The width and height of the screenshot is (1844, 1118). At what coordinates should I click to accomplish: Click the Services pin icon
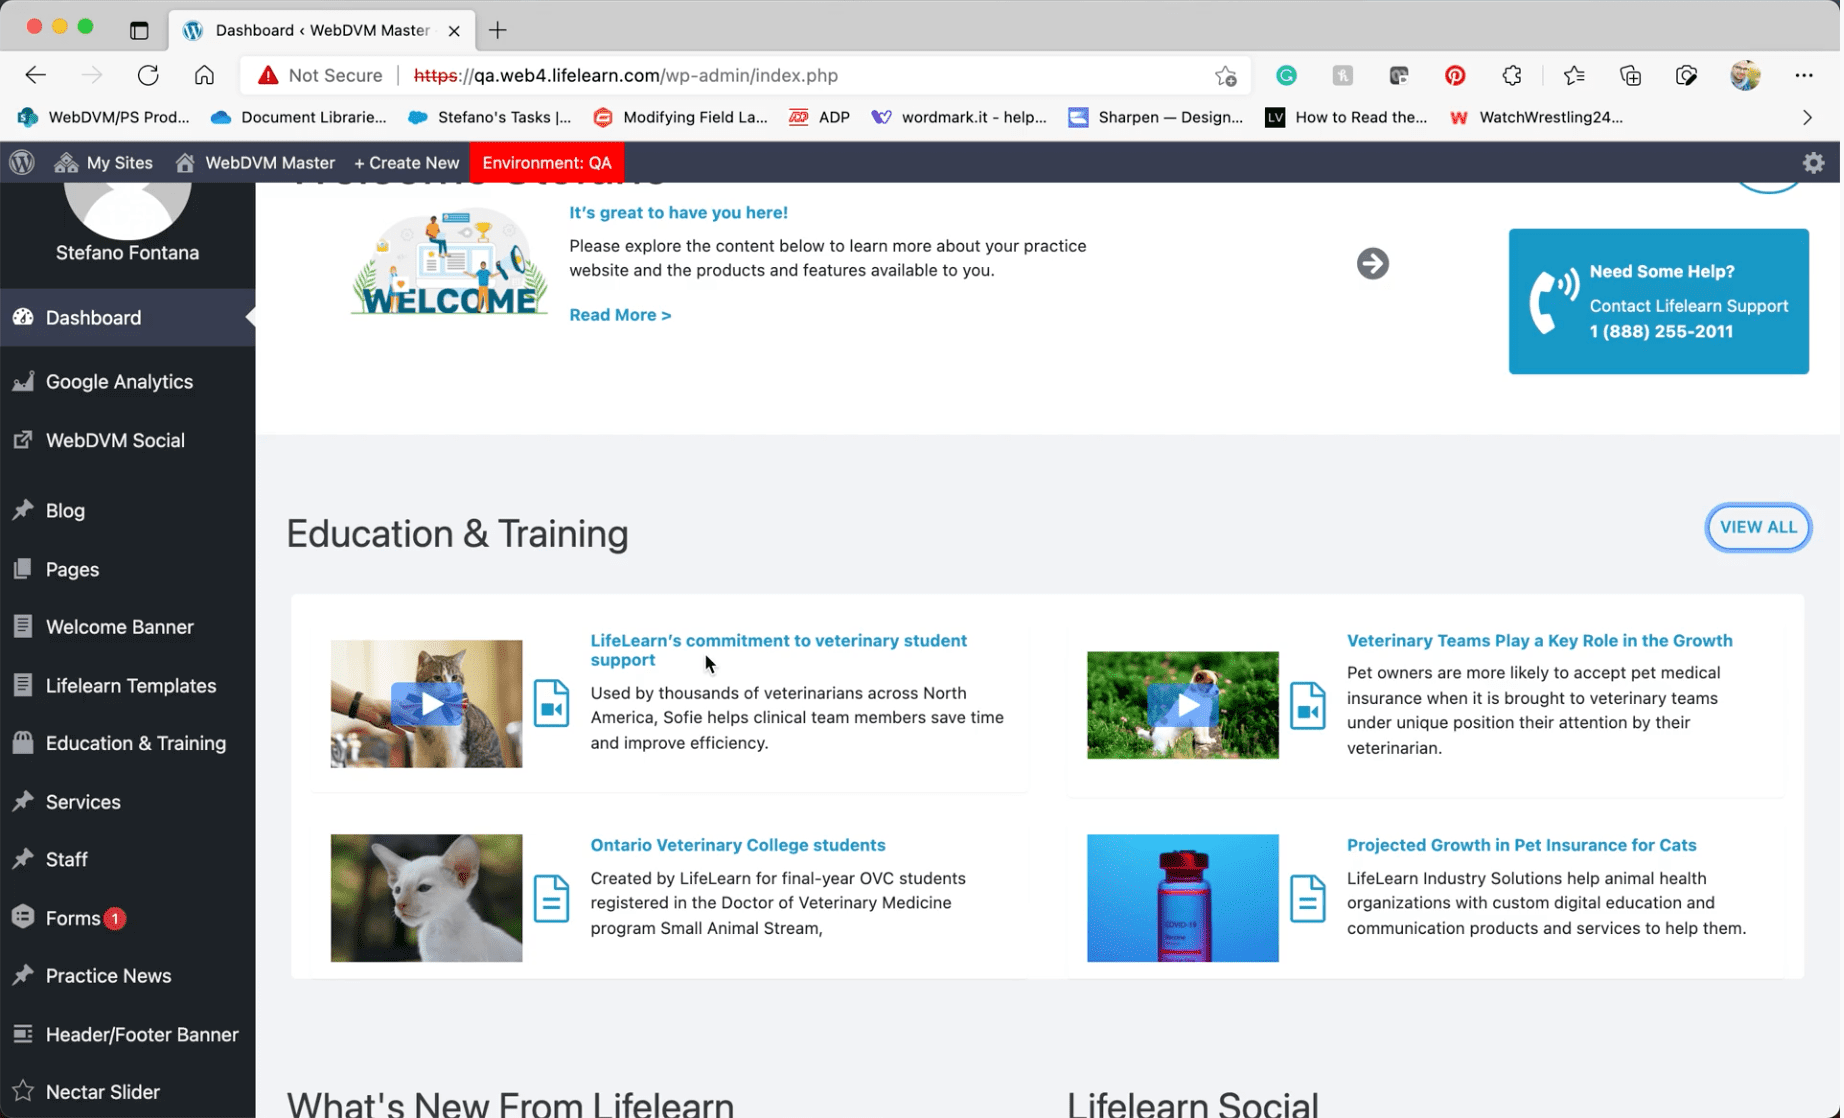pos(22,801)
